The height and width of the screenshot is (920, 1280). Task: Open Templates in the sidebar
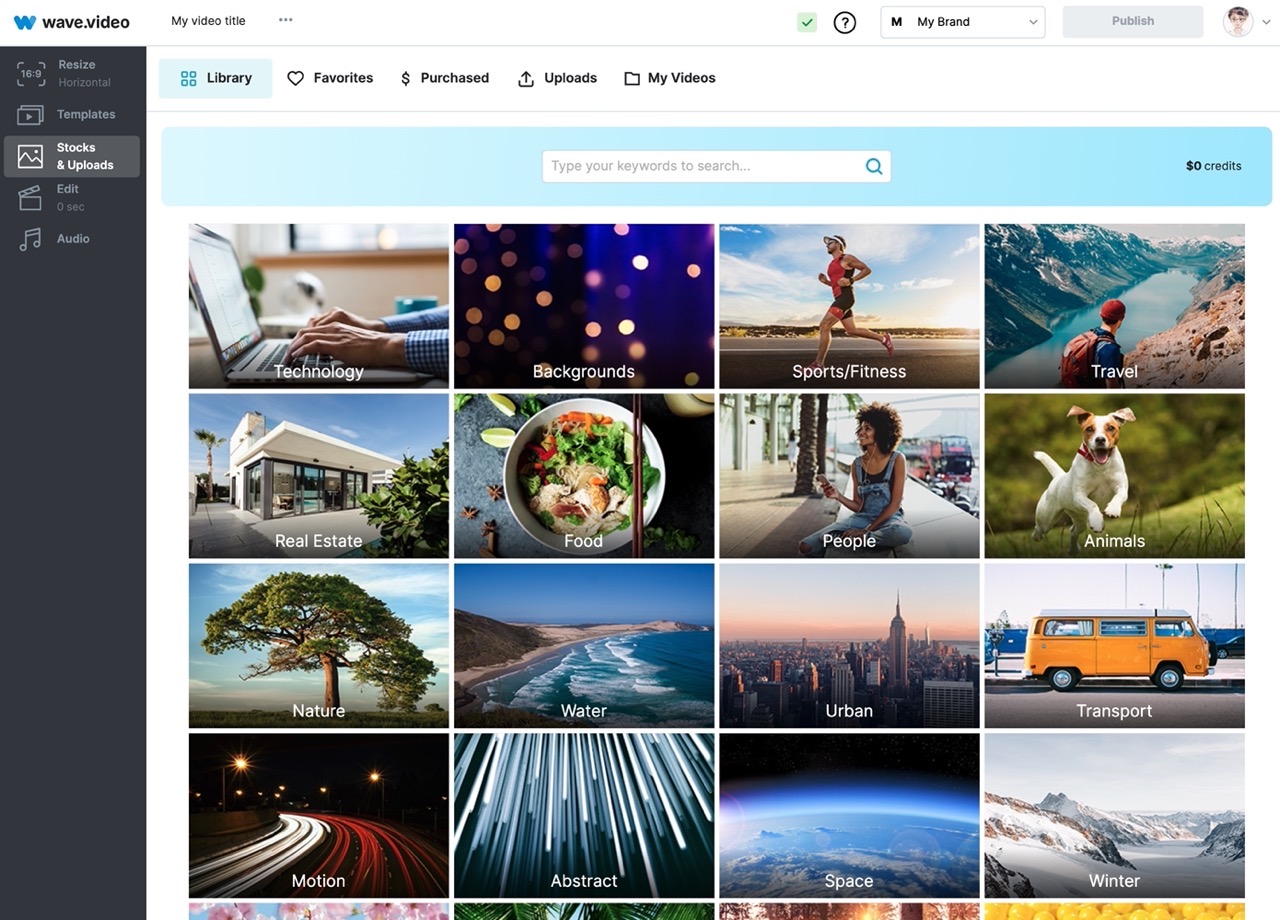[x=72, y=114]
